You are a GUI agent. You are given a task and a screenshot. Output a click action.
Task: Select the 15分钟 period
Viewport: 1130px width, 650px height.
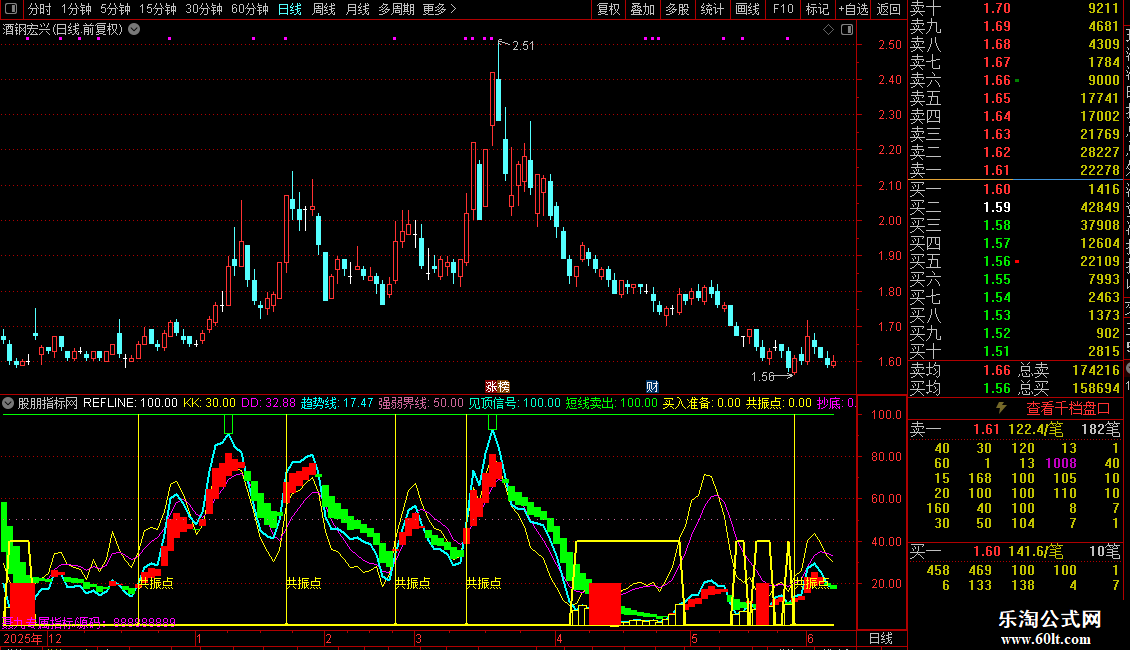click(x=158, y=9)
